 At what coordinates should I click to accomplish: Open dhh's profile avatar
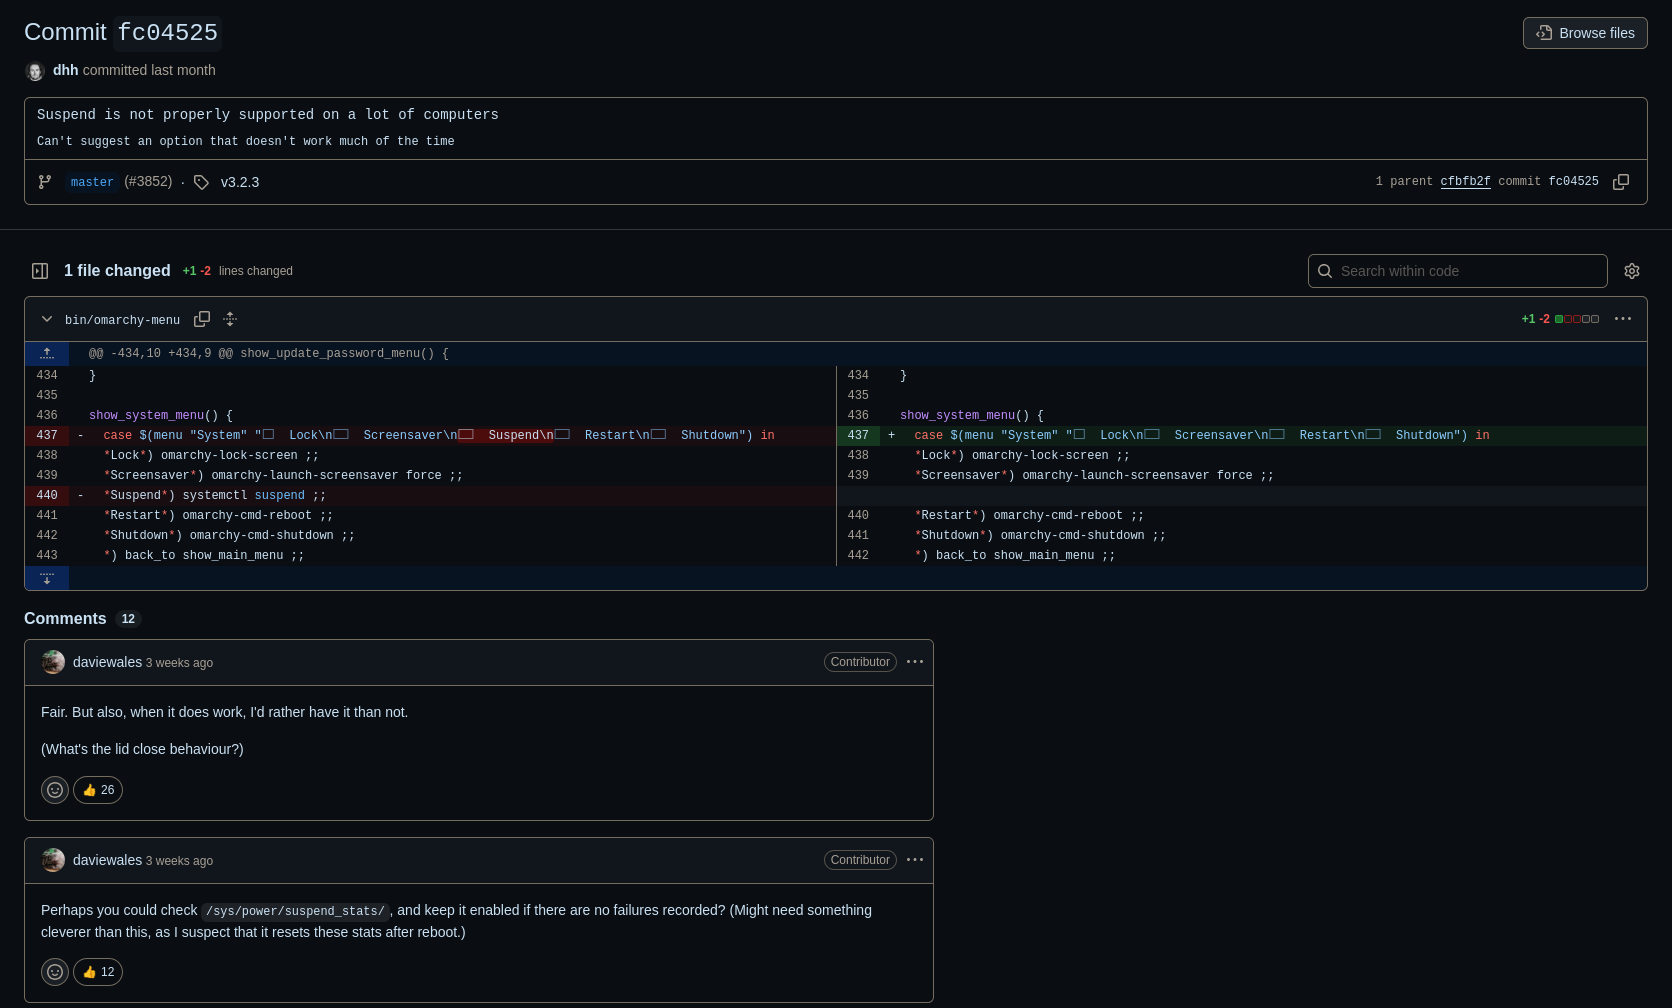pyautogui.click(x=35, y=71)
